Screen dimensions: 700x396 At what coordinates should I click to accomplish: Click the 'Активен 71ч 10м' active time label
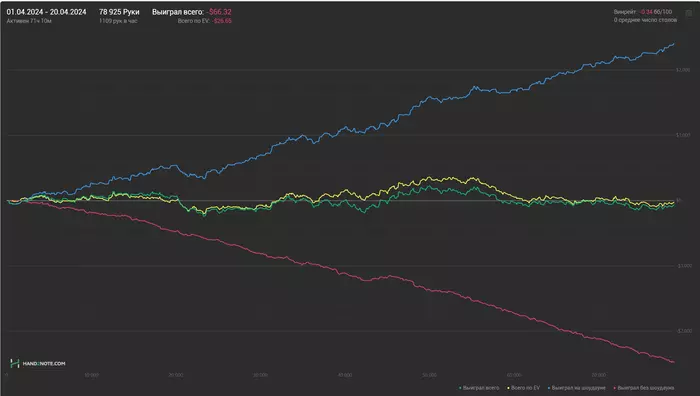click(29, 21)
